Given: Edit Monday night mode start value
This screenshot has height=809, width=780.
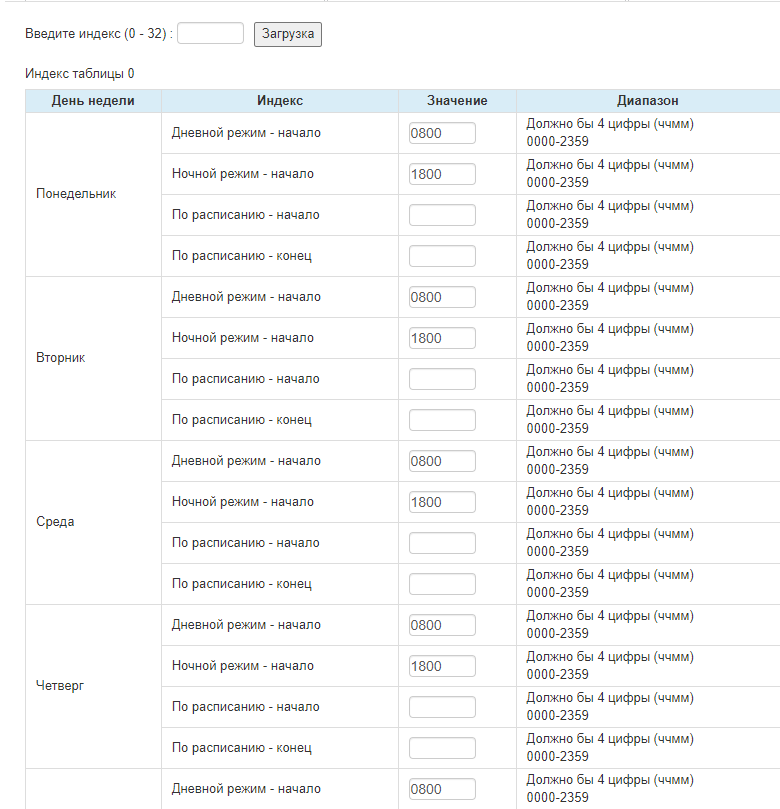Looking at the screenshot, I should pyautogui.click(x=442, y=174).
